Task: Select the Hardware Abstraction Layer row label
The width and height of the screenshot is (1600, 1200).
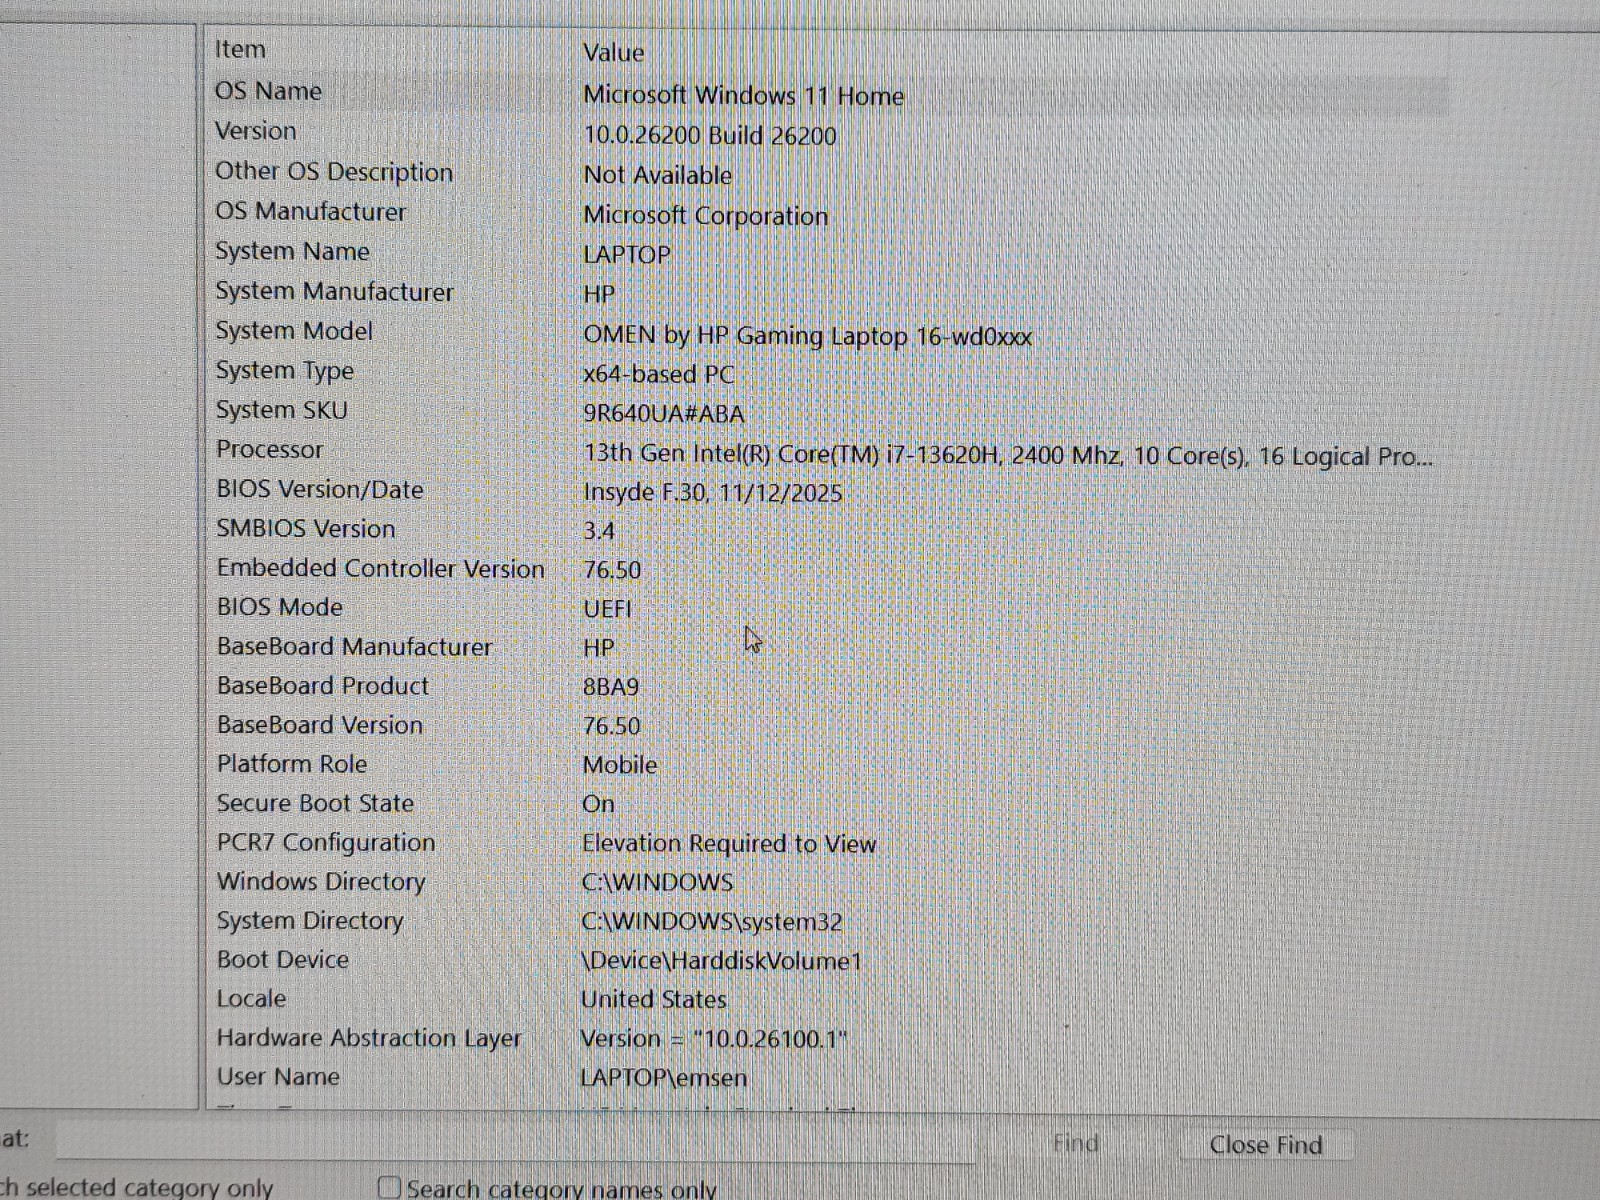Action: click(369, 1039)
